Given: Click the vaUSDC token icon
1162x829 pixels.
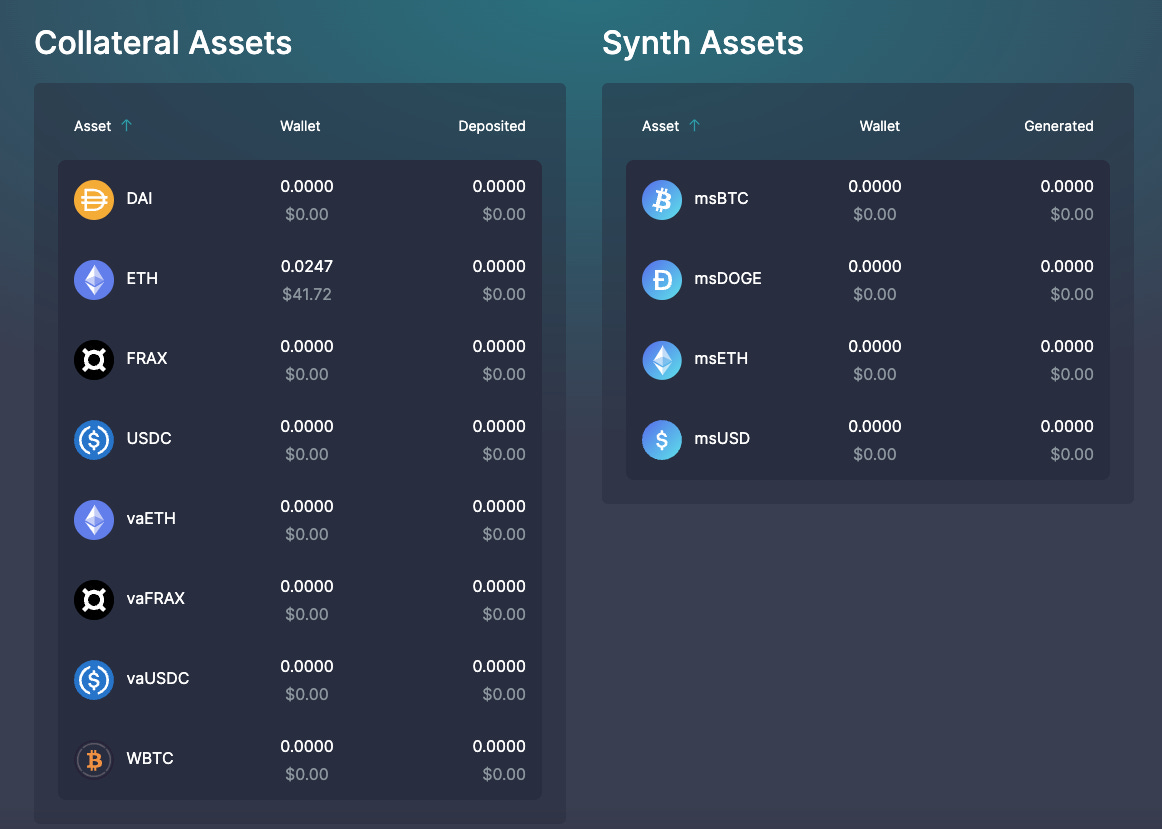Looking at the screenshot, I should (x=94, y=680).
